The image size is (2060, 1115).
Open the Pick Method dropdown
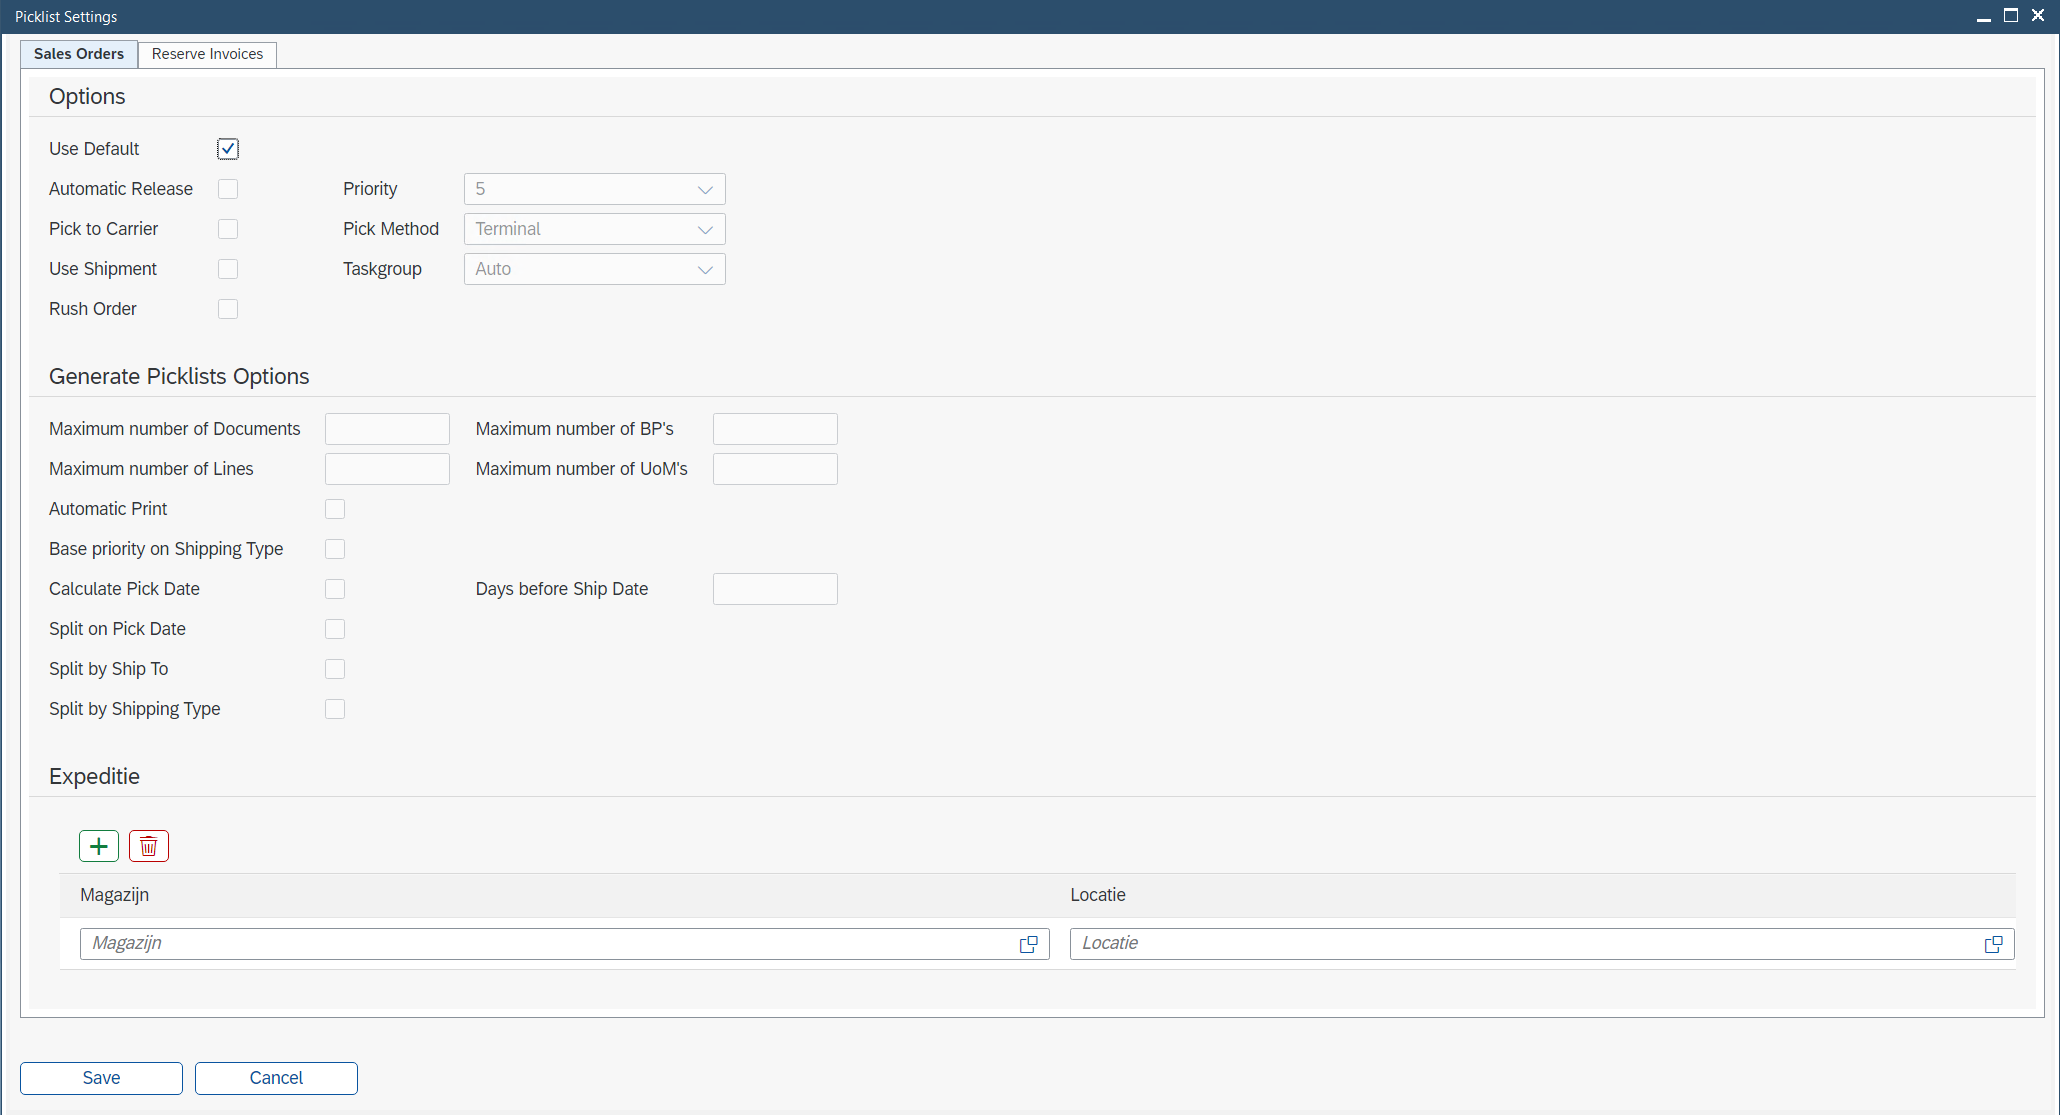(x=705, y=229)
